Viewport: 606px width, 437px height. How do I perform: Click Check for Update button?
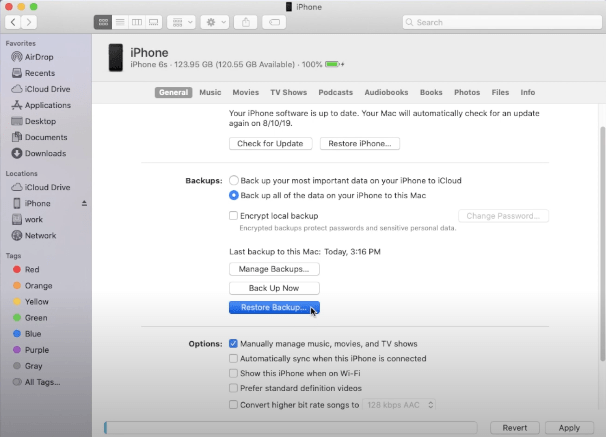270,143
